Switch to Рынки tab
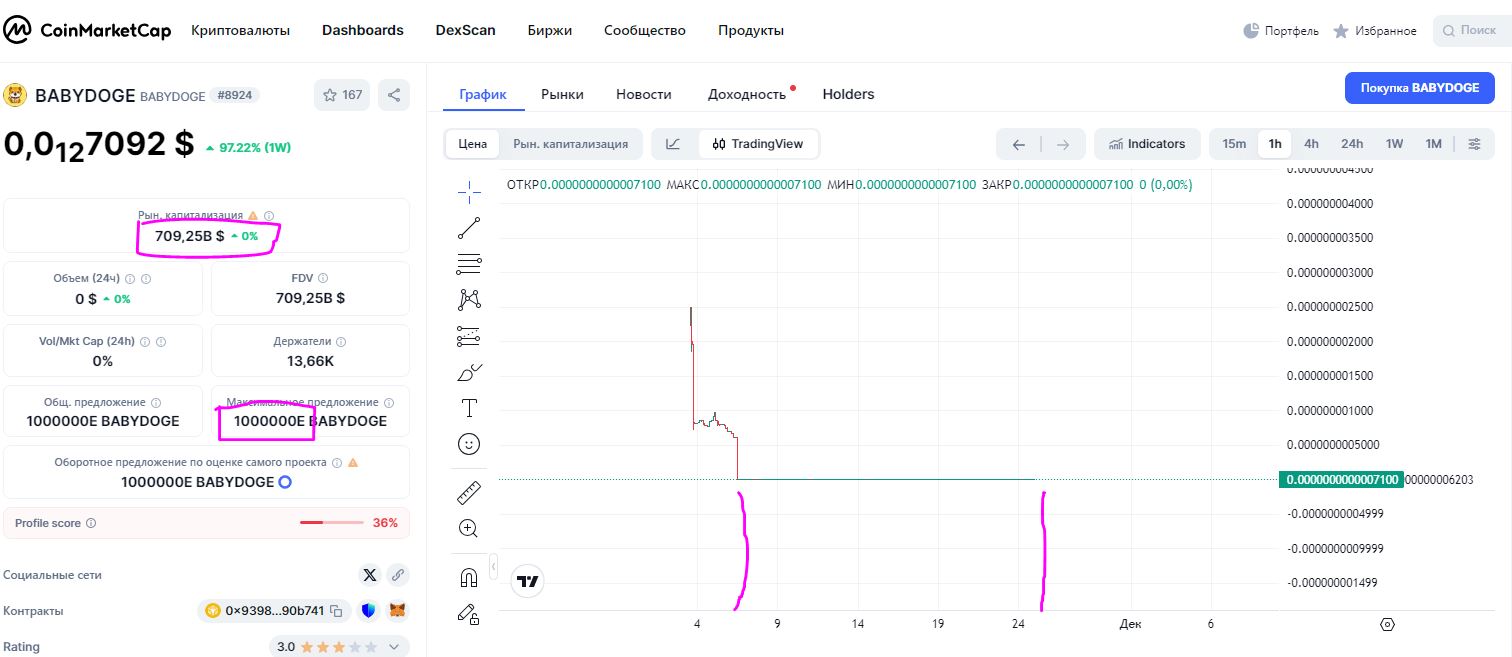The height and width of the screenshot is (657, 1512). point(562,94)
